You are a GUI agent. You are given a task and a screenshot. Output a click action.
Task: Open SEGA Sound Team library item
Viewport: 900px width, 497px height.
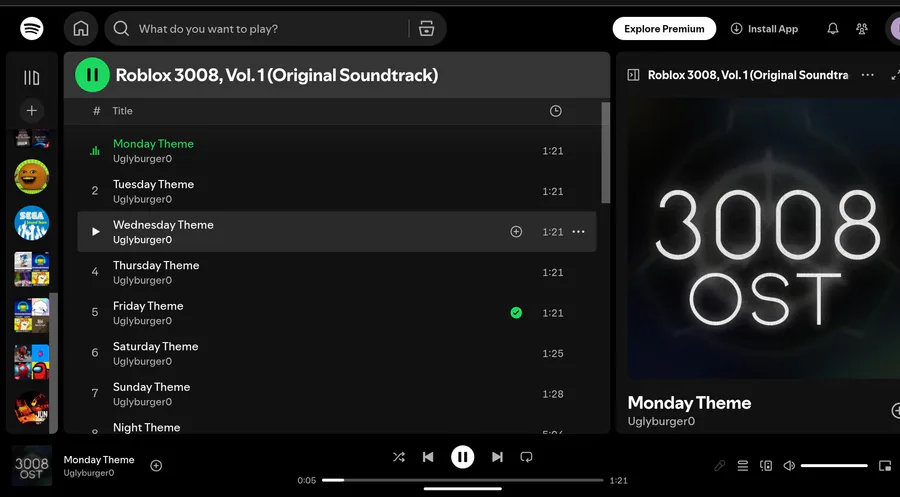coord(32,222)
